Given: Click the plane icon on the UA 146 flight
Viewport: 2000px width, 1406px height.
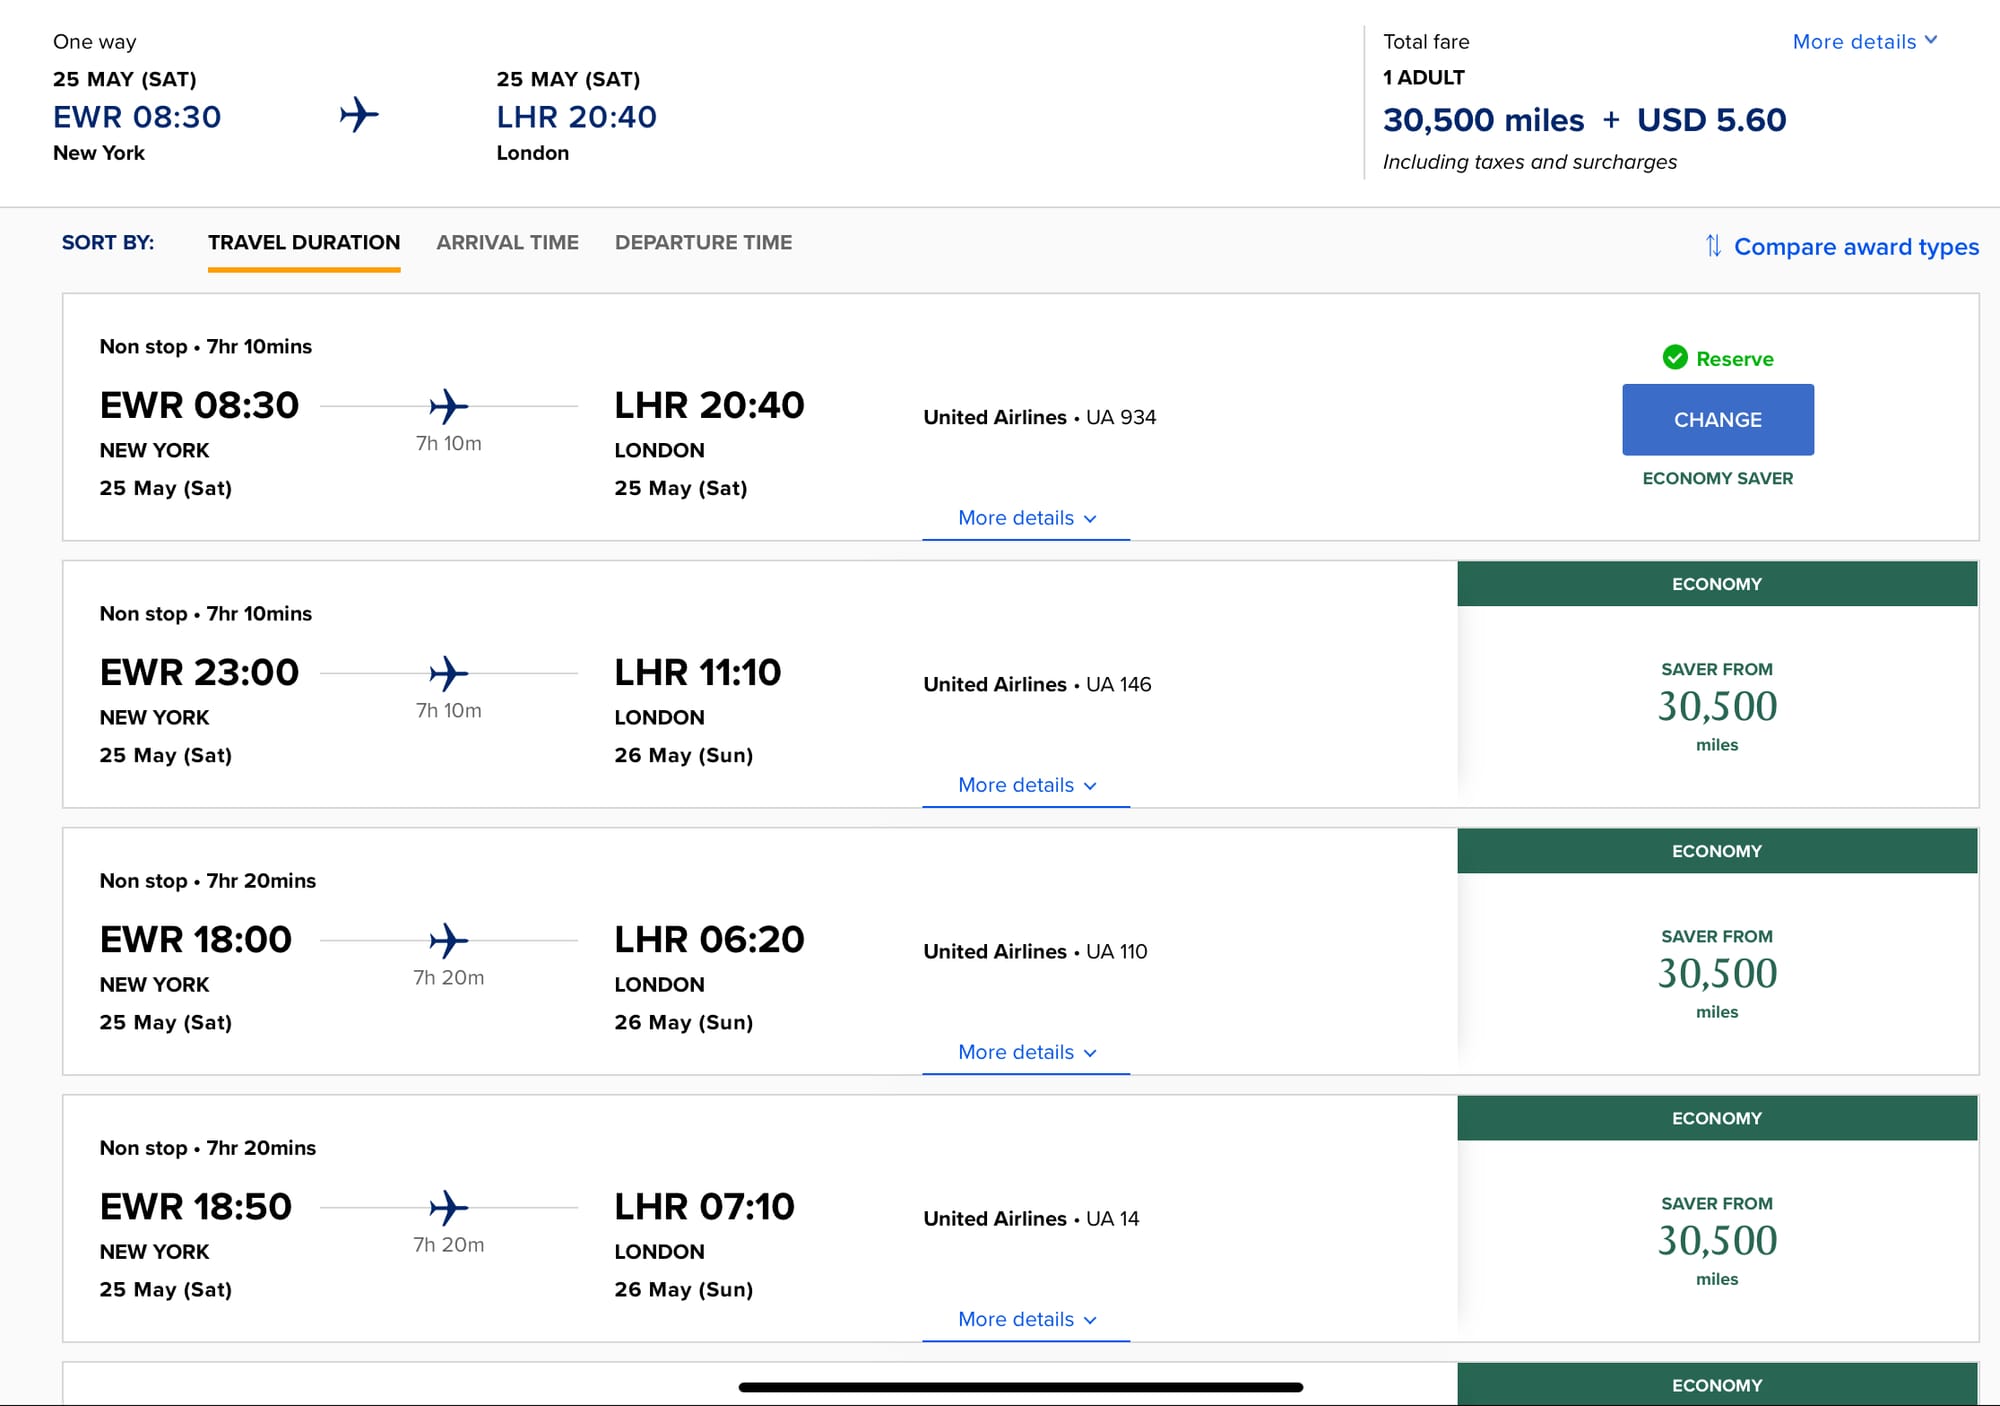Looking at the screenshot, I should [448, 673].
